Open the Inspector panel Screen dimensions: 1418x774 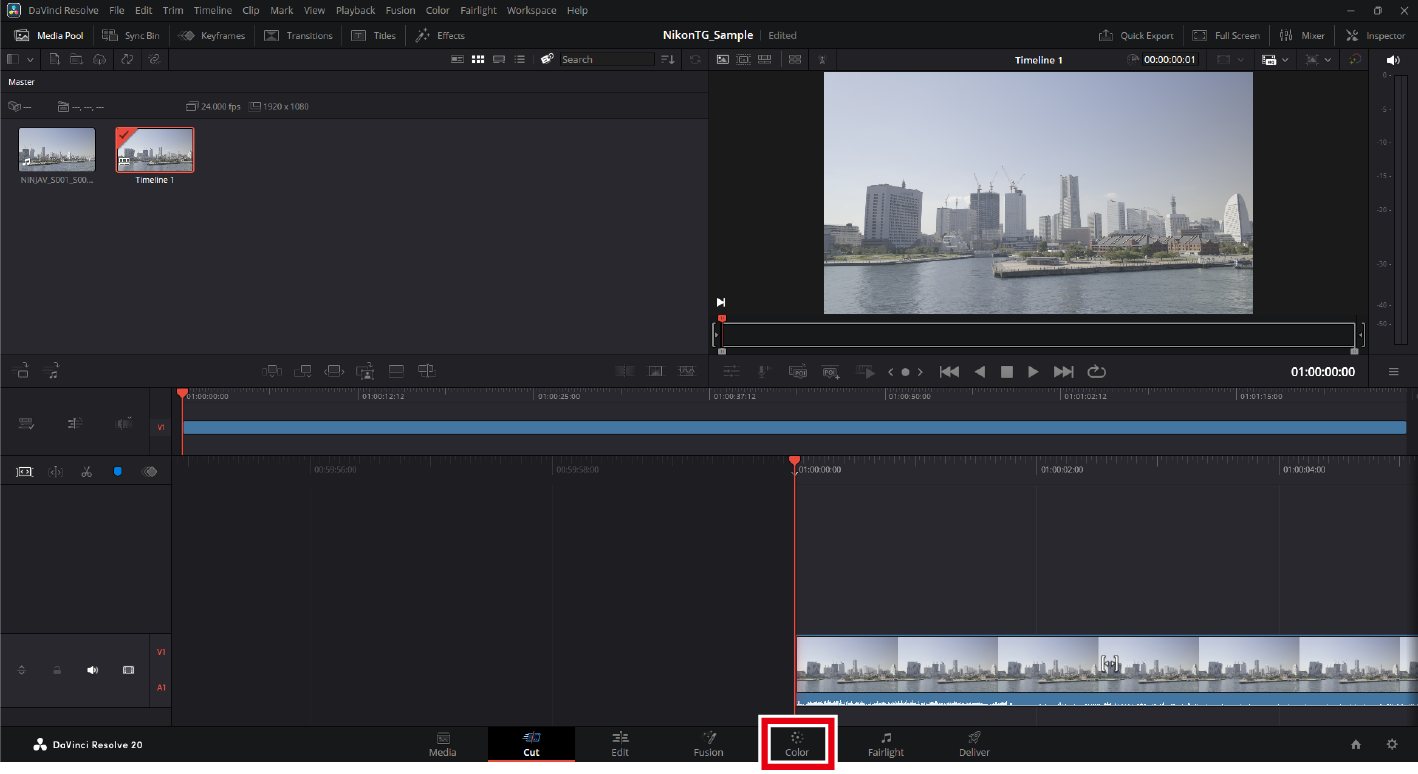(1376, 35)
